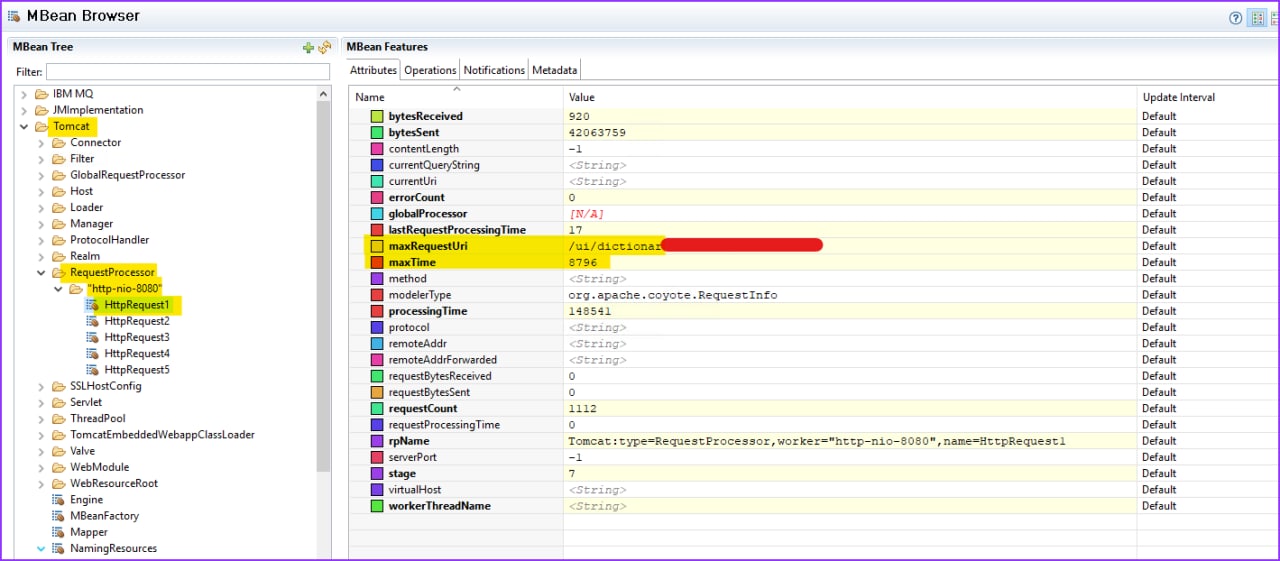Viewport: 1280px width, 561px height.
Task: Click the color icon beside processingTime
Action: pos(377,311)
